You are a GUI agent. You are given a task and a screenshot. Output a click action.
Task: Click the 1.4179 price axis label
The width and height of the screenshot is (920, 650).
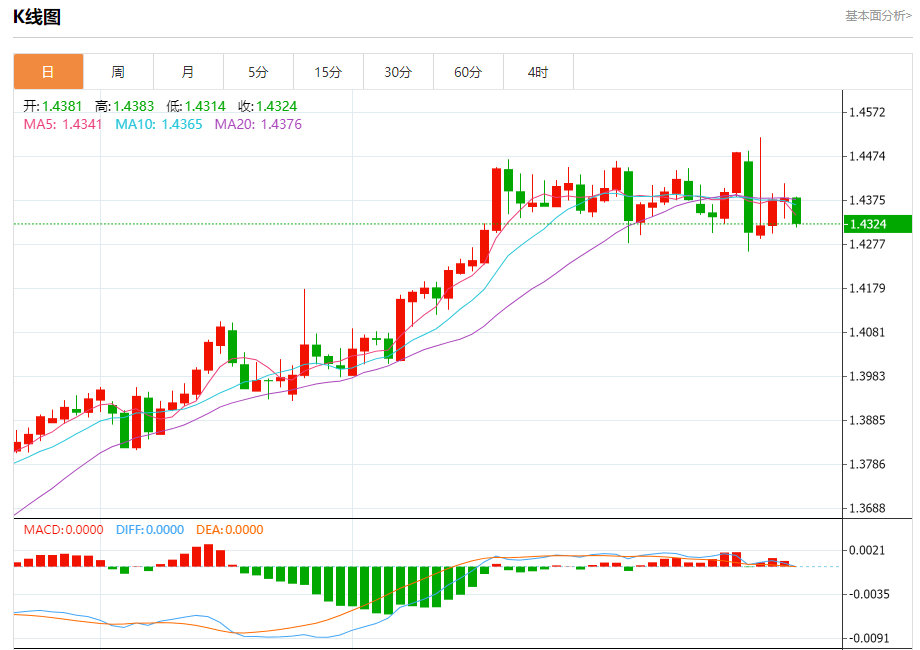[x=867, y=288]
